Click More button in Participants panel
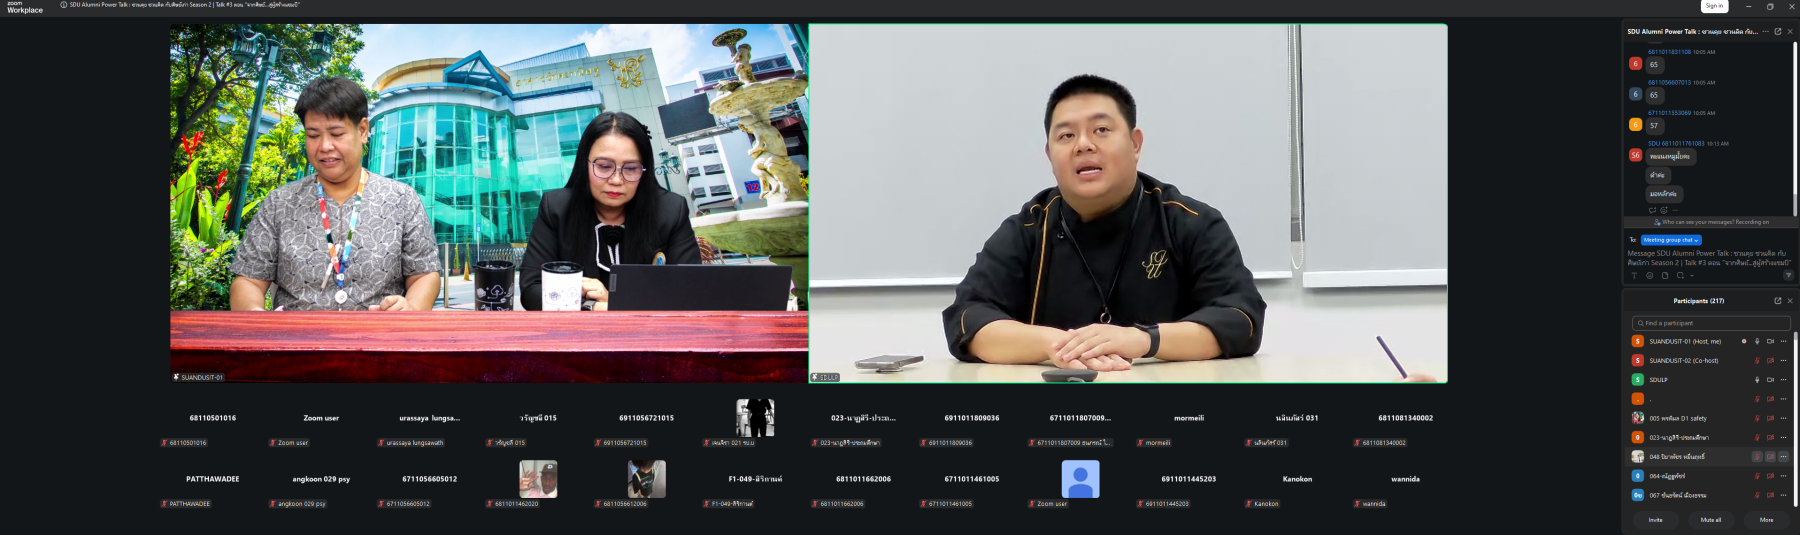The image size is (1800, 535). click(1767, 520)
